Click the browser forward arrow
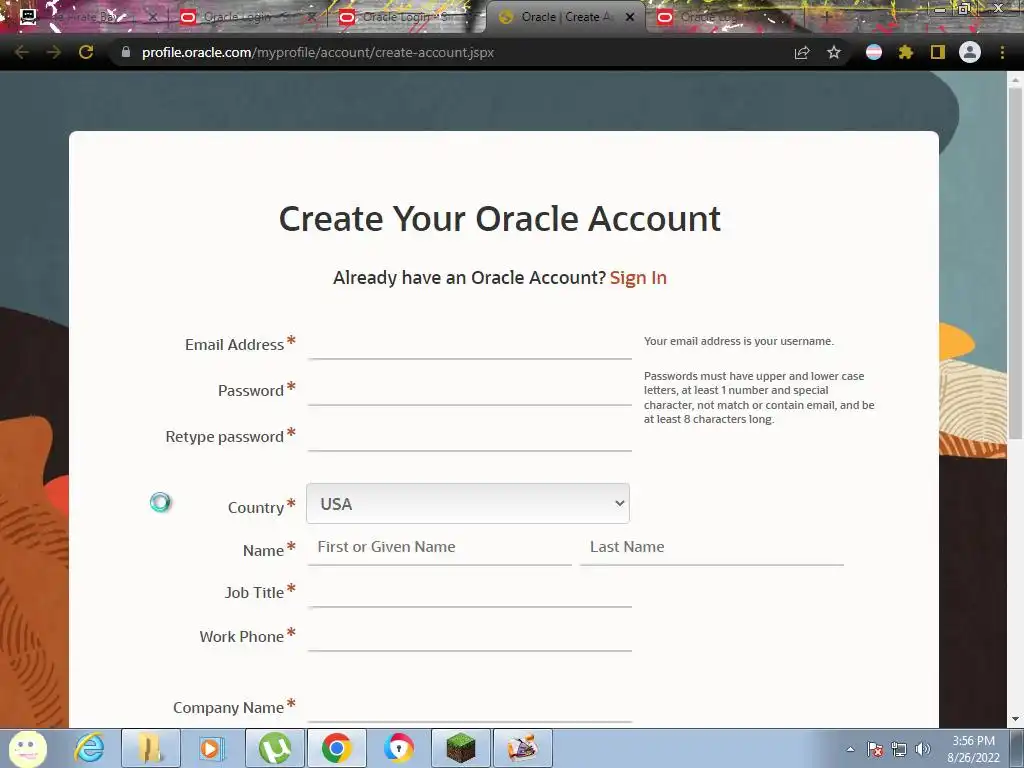This screenshot has height=768, width=1024. [x=54, y=52]
